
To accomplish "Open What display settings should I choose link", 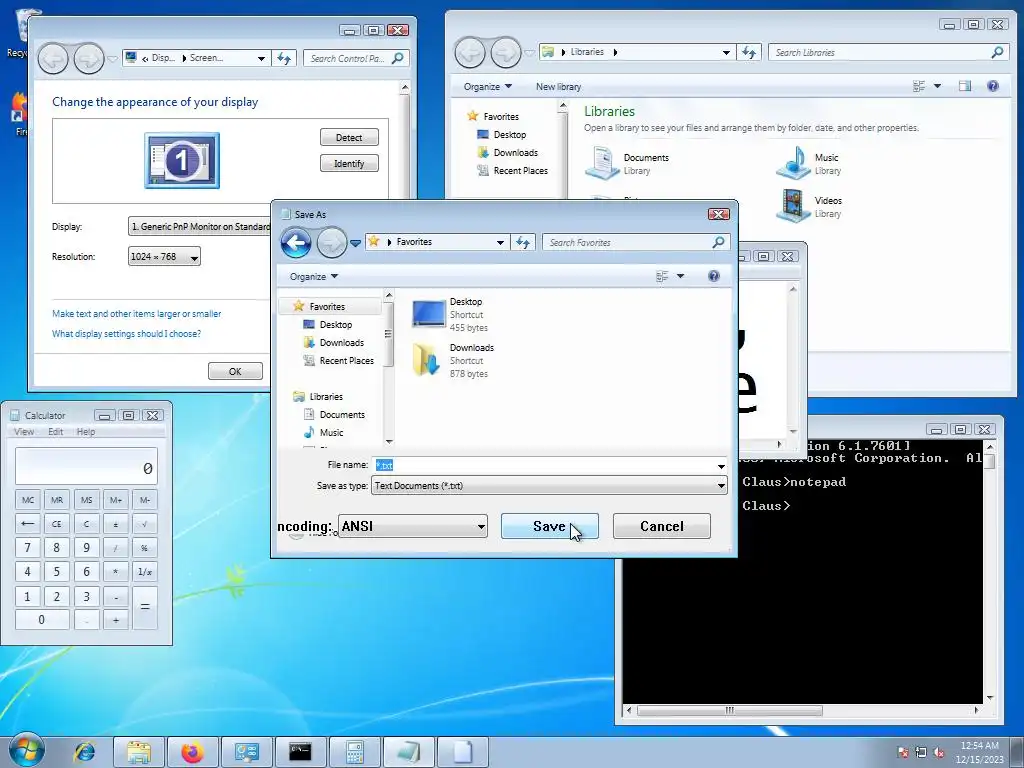I will click(x=126, y=334).
